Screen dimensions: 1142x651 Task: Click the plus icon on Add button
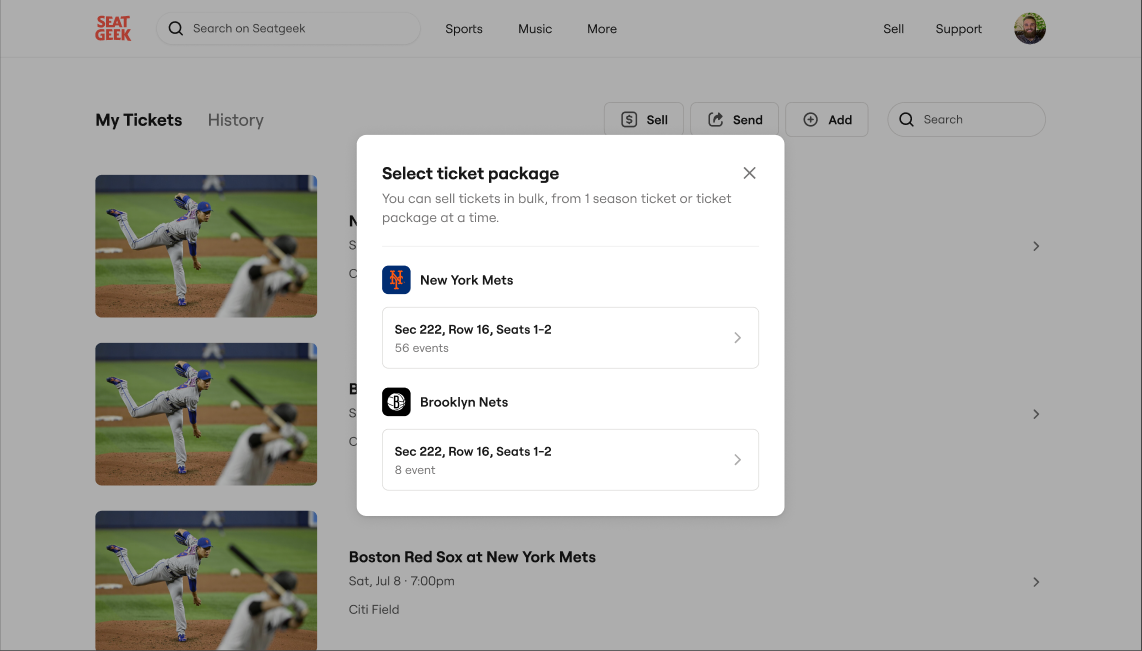coord(811,119)
